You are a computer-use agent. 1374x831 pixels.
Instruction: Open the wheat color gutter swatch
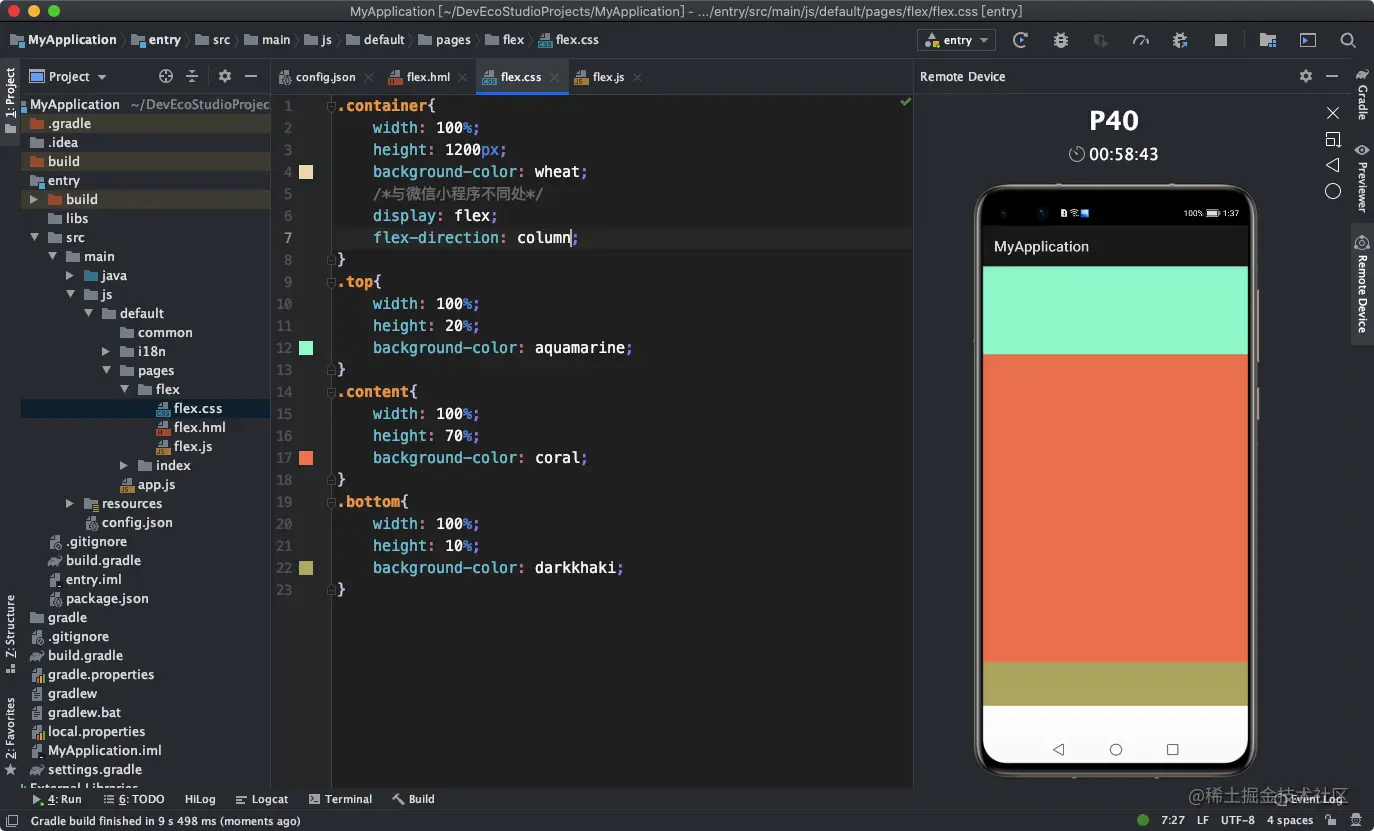coord(306,172)
